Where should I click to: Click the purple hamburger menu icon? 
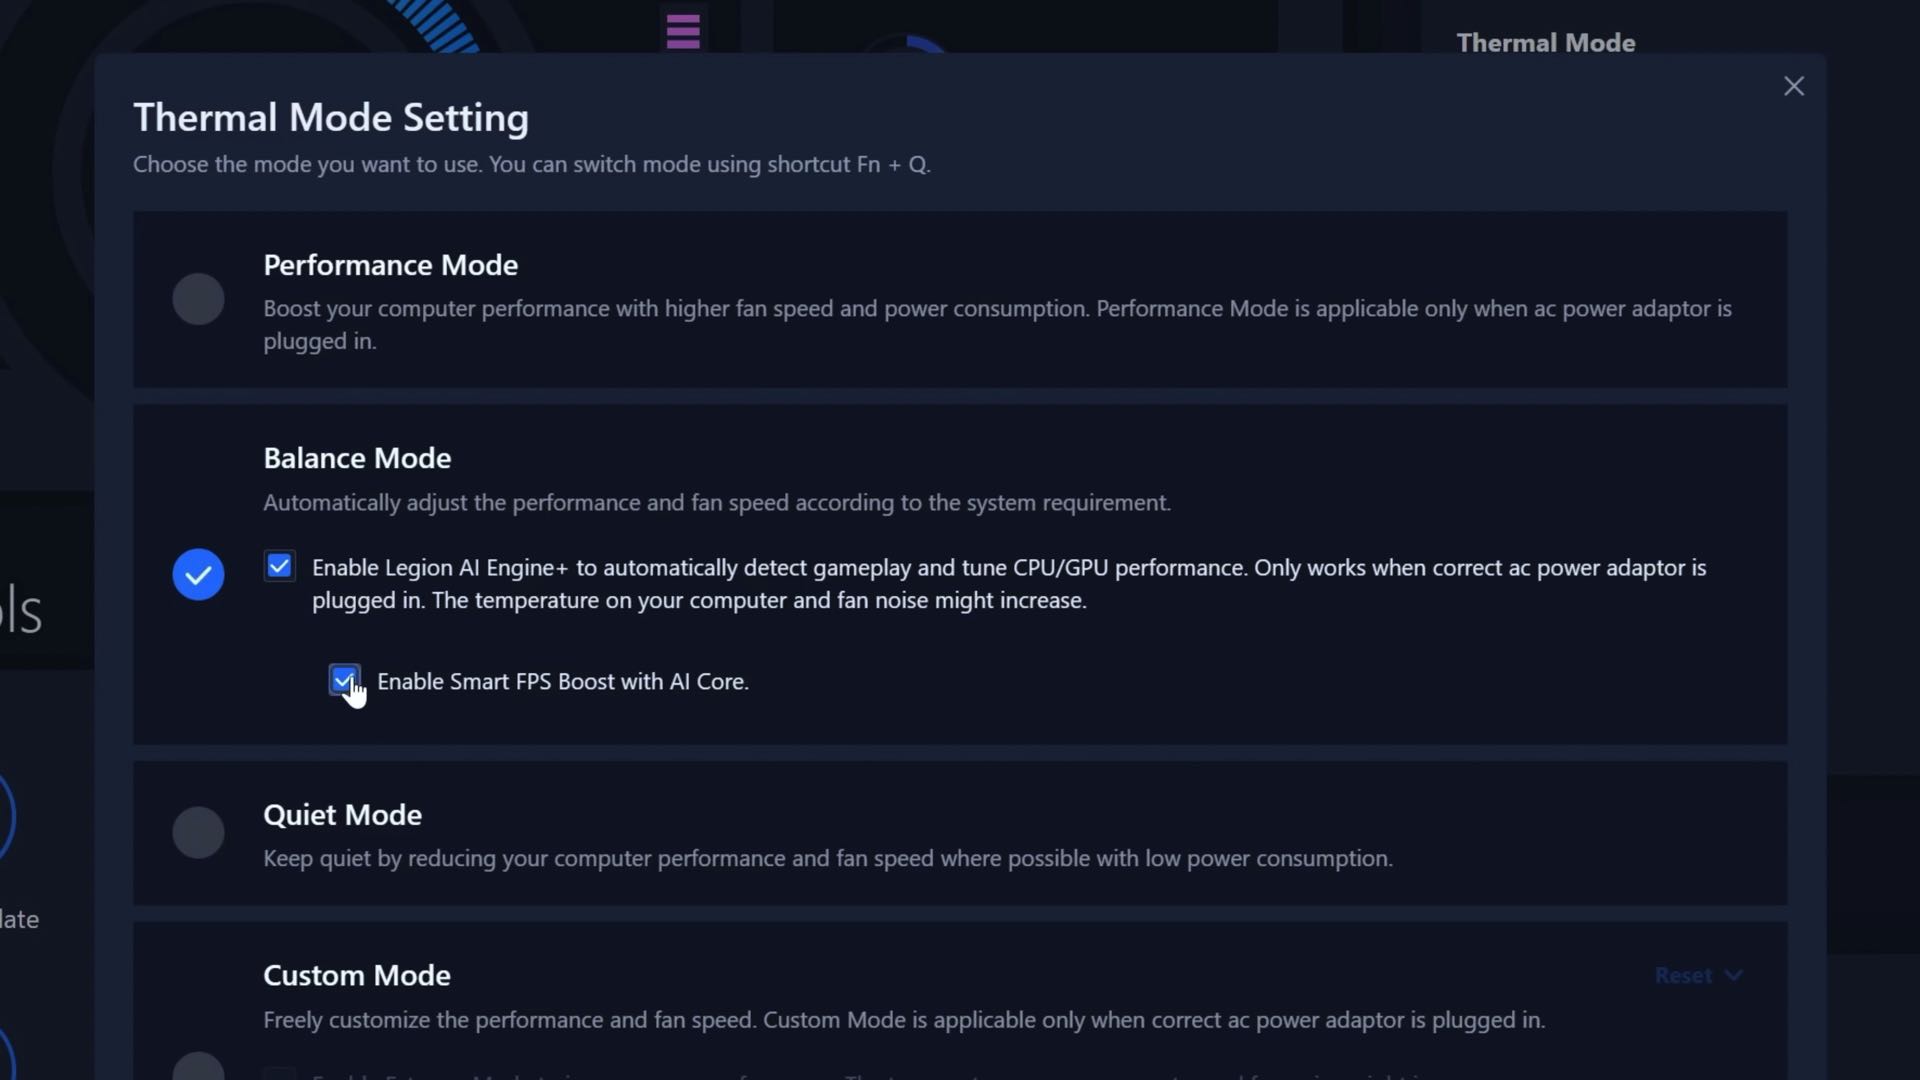point(683,32)
